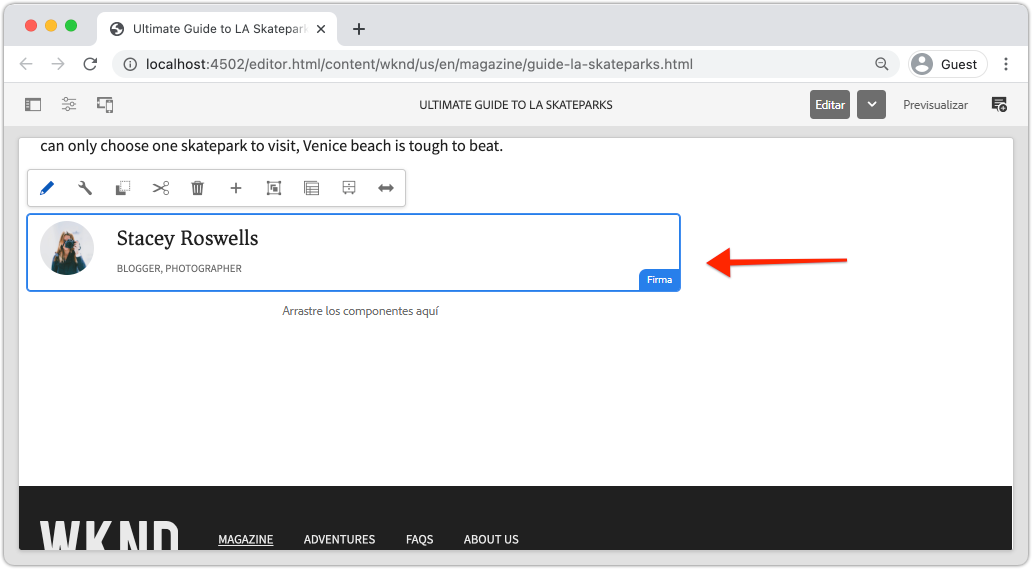Viewport: 1032px width, 569px height.
Task: Open annotations icon next to Previsualizar
Action: coord(999,105)
